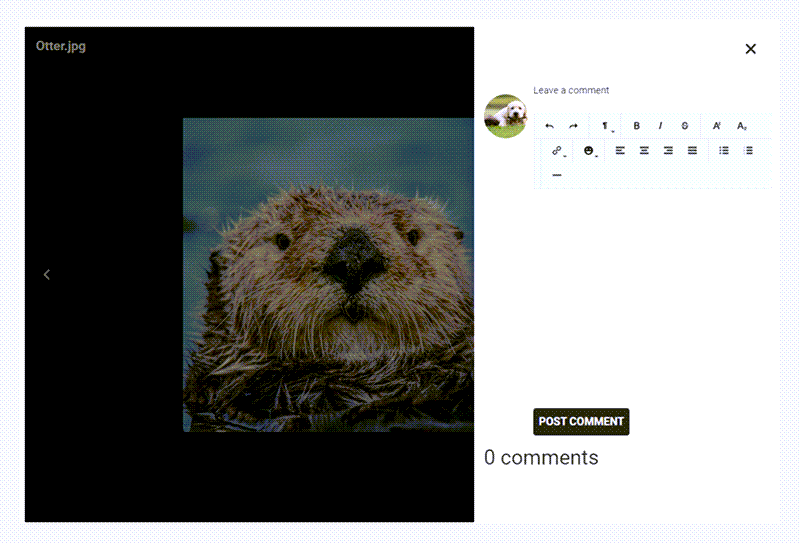800x543 pixels.
Task: Apply subscript formatting
Action: [742, 126]
